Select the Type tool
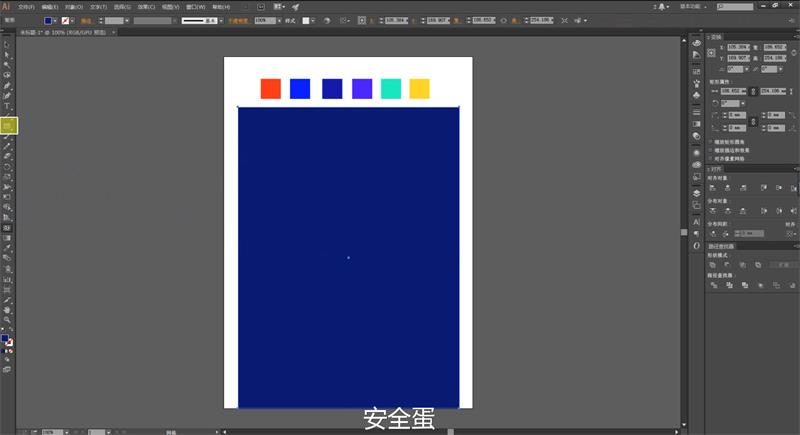This screenshot has height=435, width=800. click(x=7, y=106)
